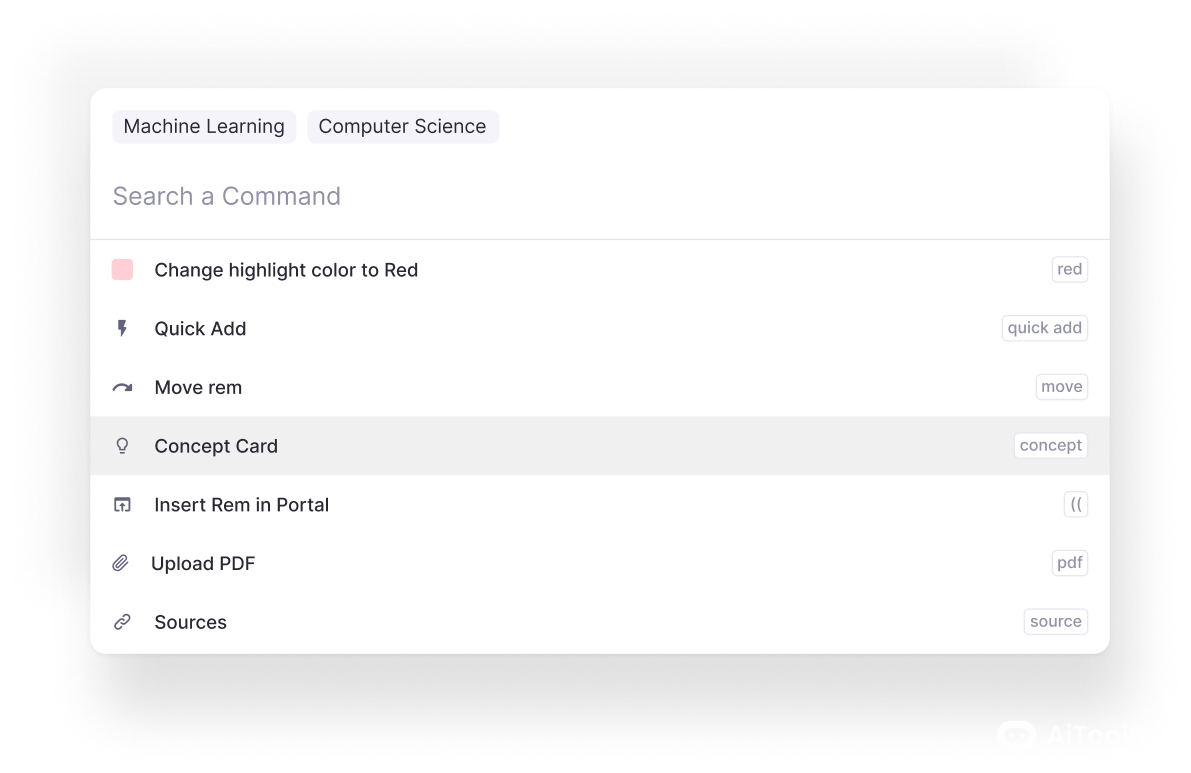Click the Insert Rem in Portal icon
Viewport: 1191px width, 773px height.
coord(122,505)
